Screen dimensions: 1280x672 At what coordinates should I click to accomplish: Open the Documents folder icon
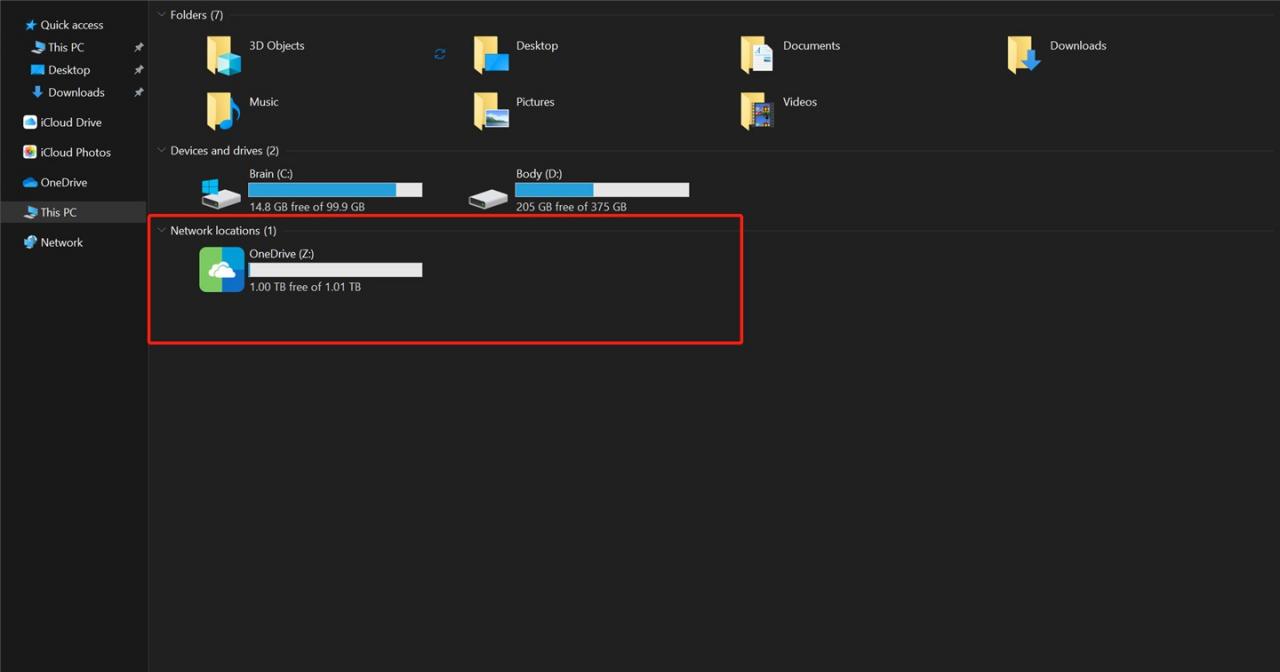click(x=757, y=55)
